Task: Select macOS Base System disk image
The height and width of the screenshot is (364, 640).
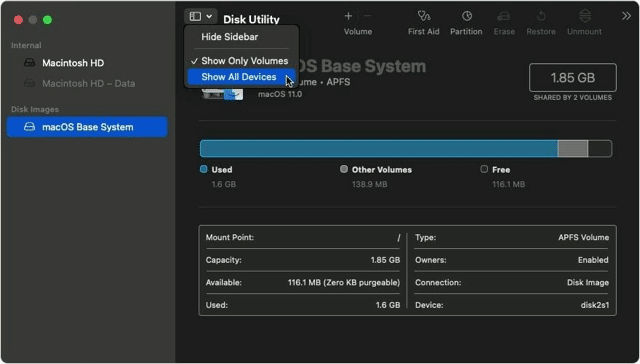Action: point(87,127)
